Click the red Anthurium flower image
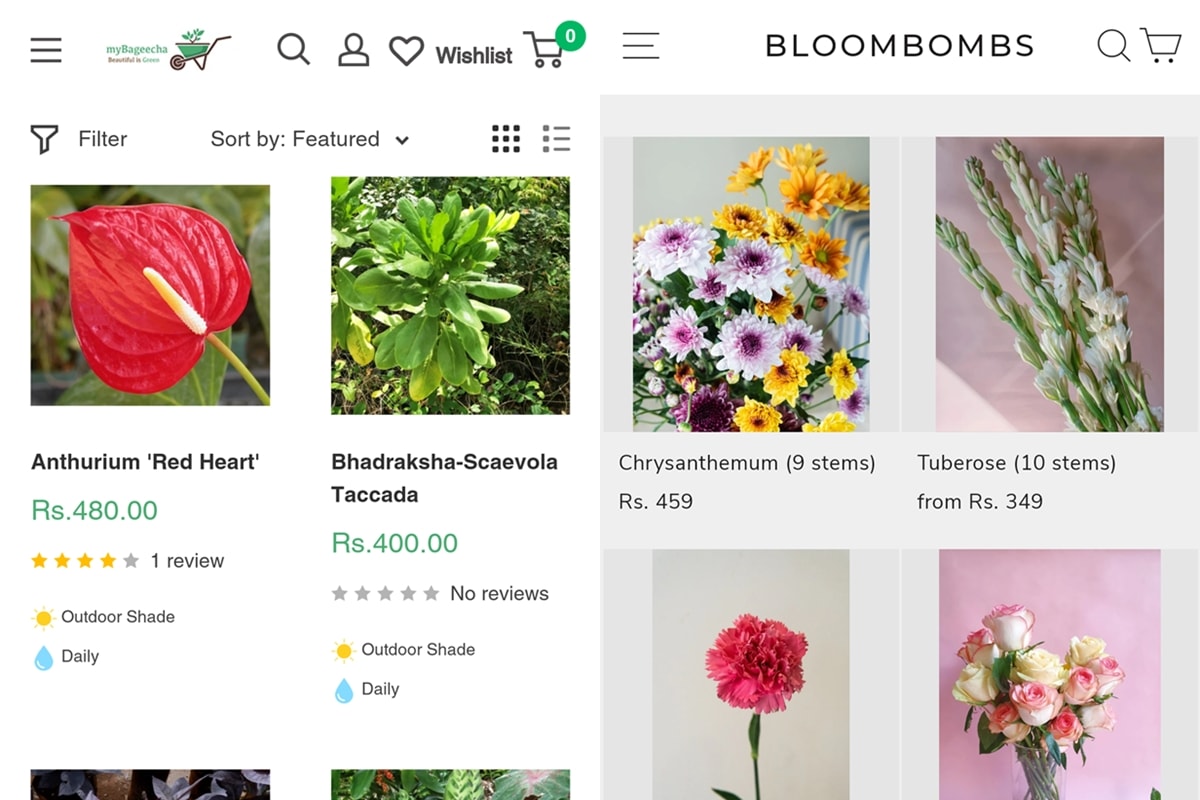Viewport: 1200px width, 800px height. point(150,295)
